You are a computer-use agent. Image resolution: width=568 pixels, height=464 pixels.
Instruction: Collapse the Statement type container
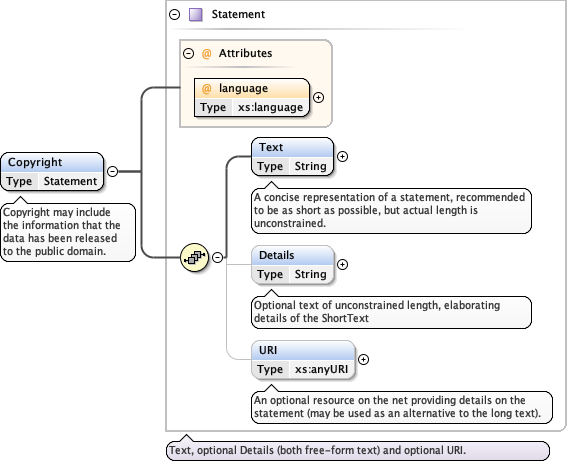[175, 14]
